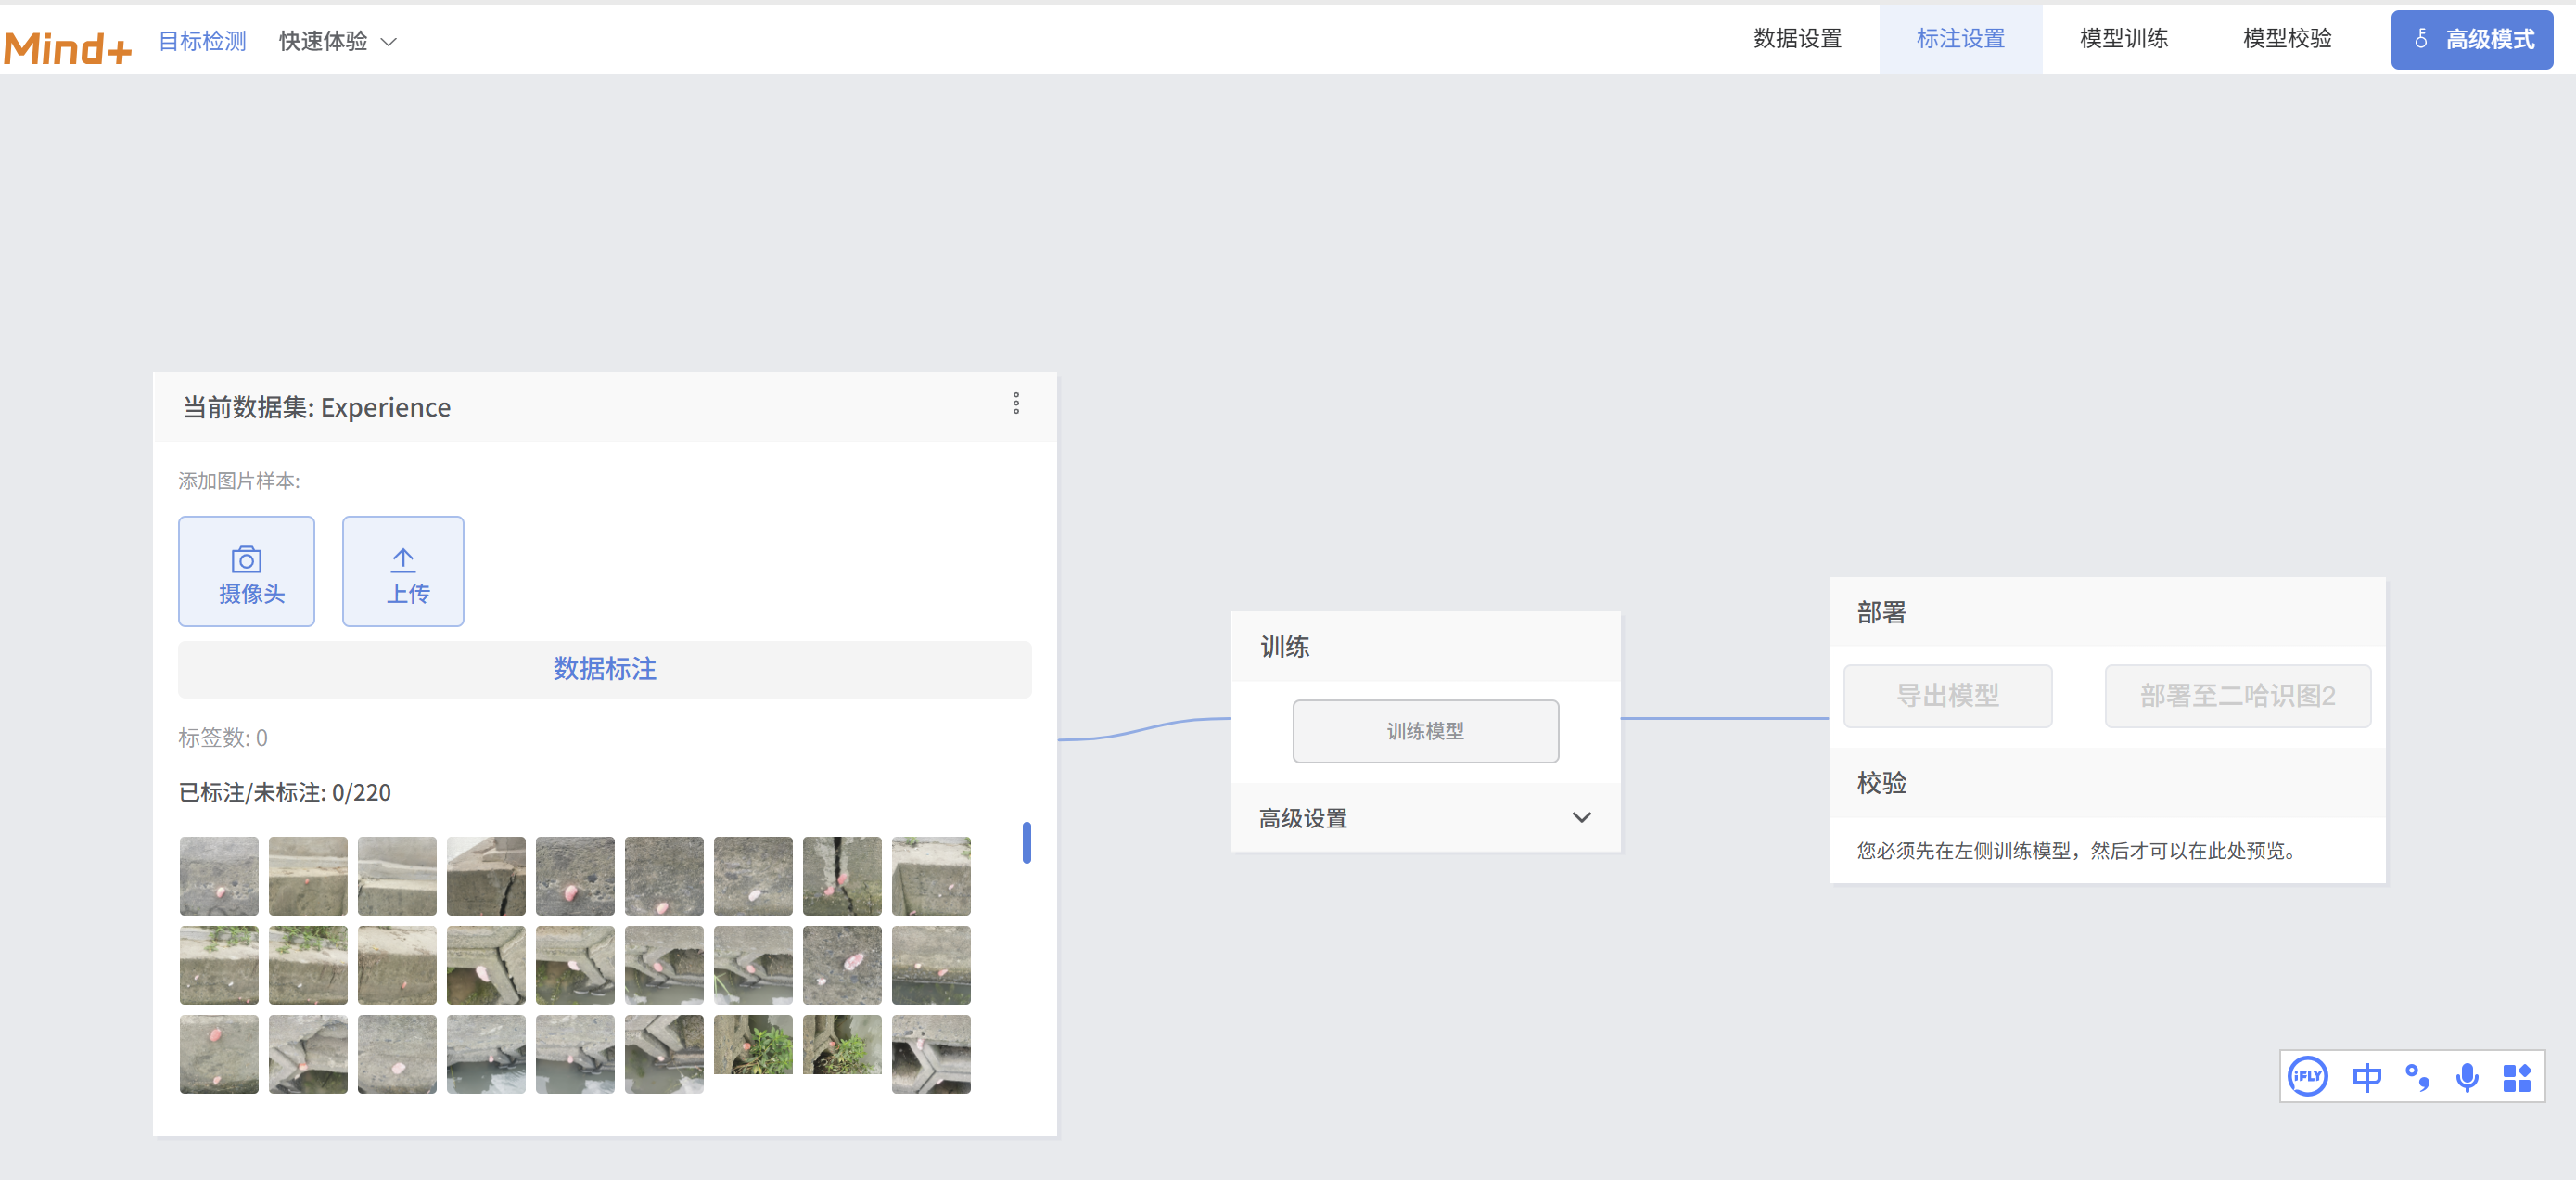Click the 目标检测 link
2576x1180 pixels.
point(202,41)
